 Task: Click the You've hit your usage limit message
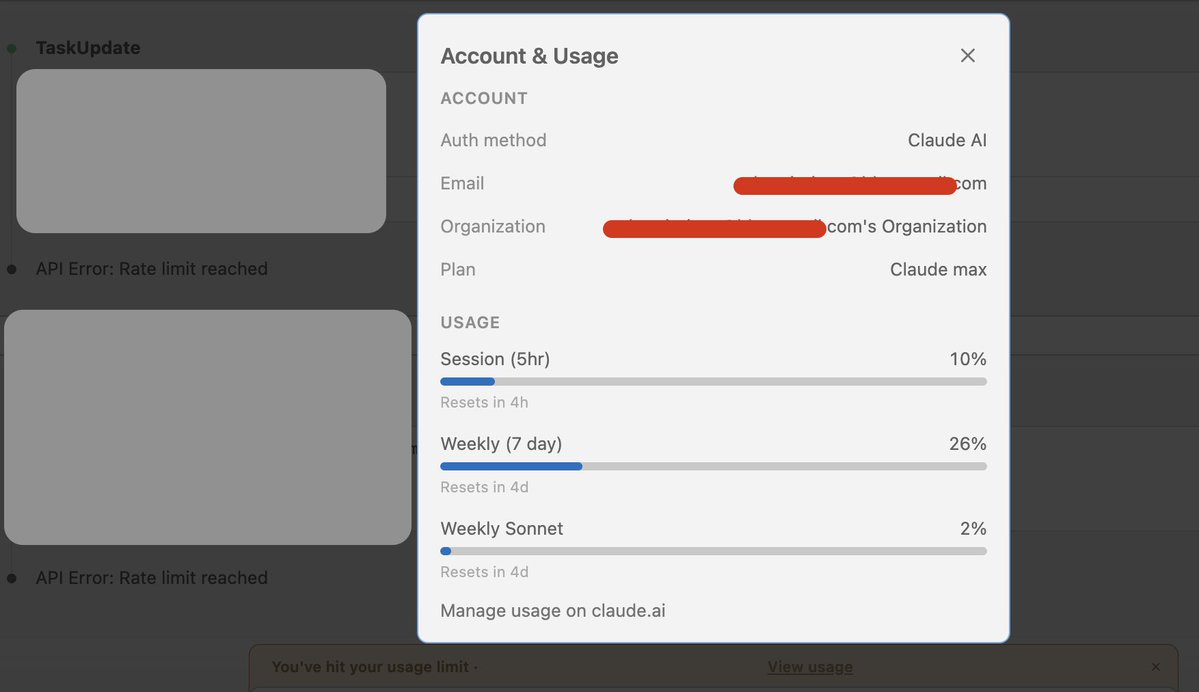tap(375, 667)
